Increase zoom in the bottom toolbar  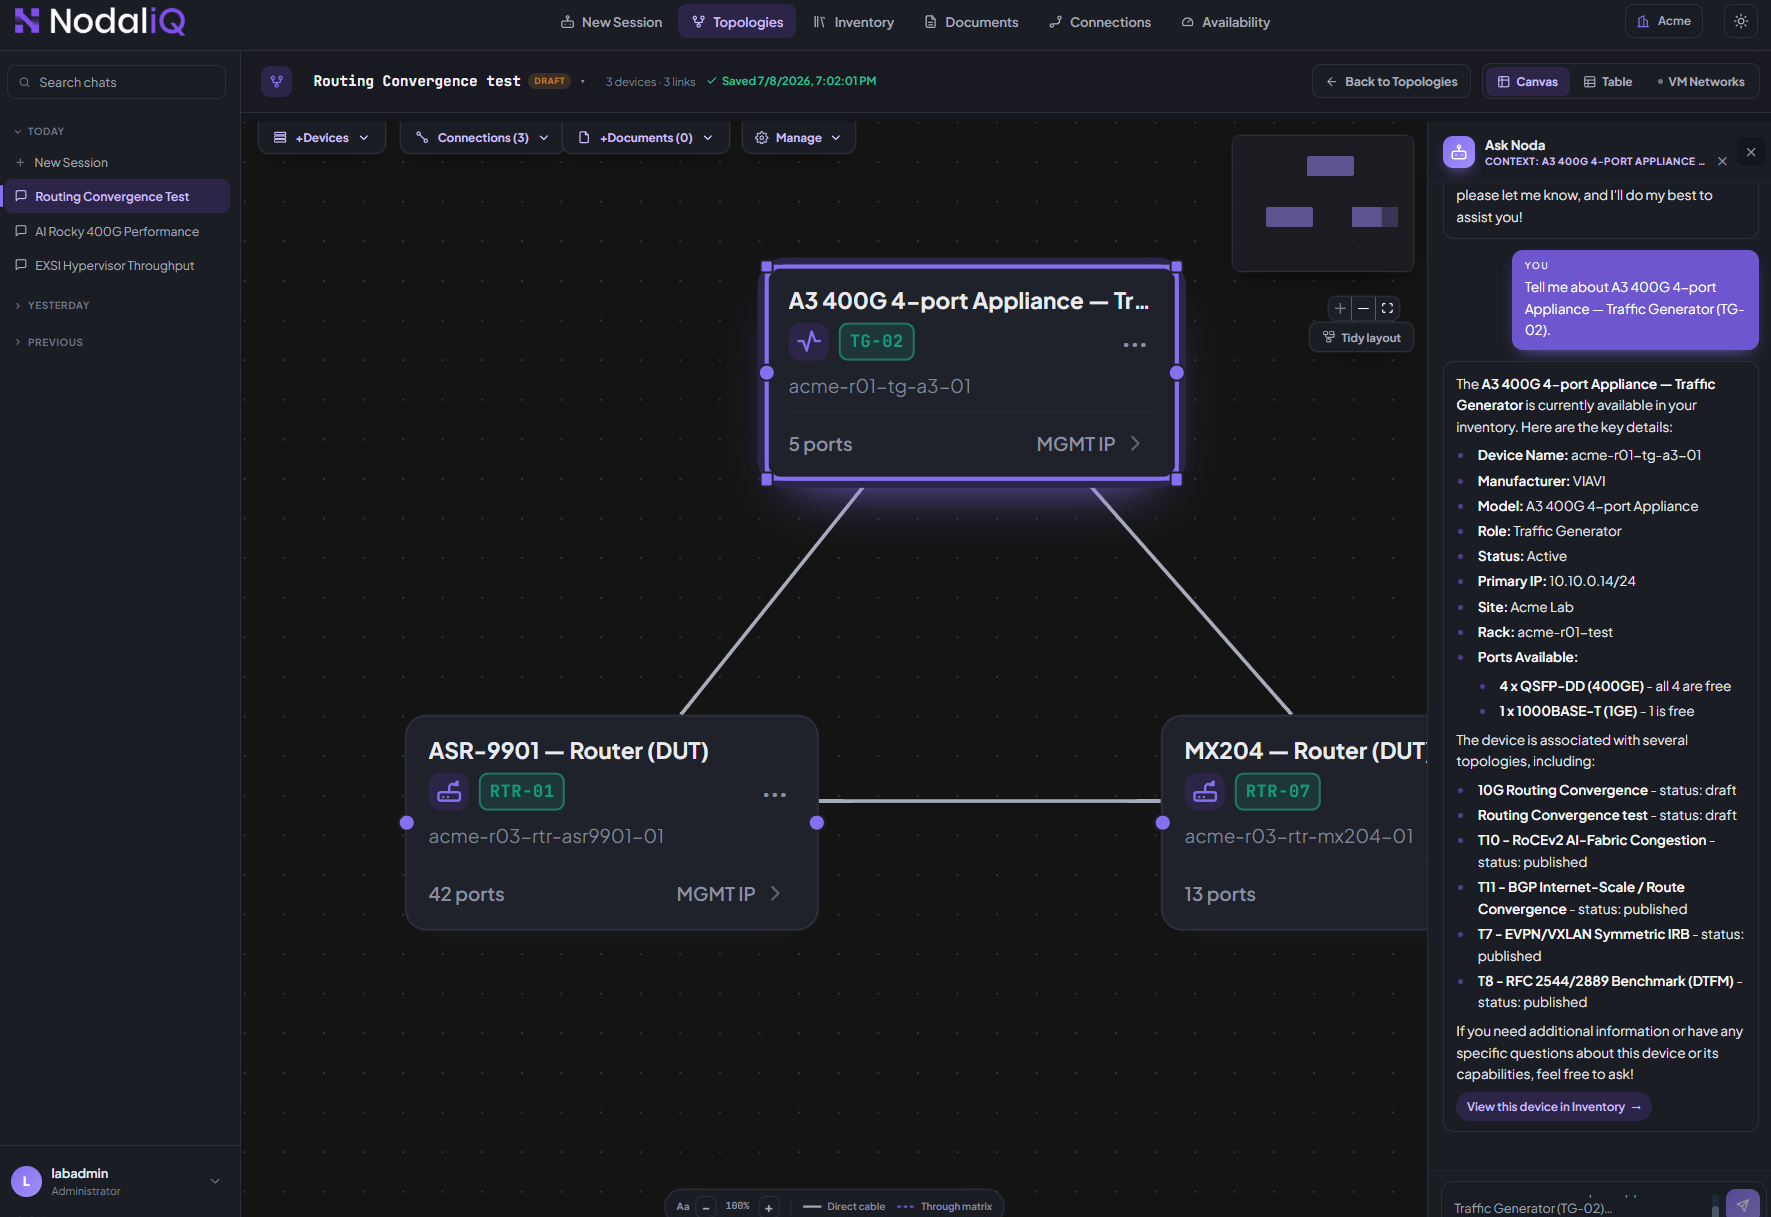(769, 1207)
